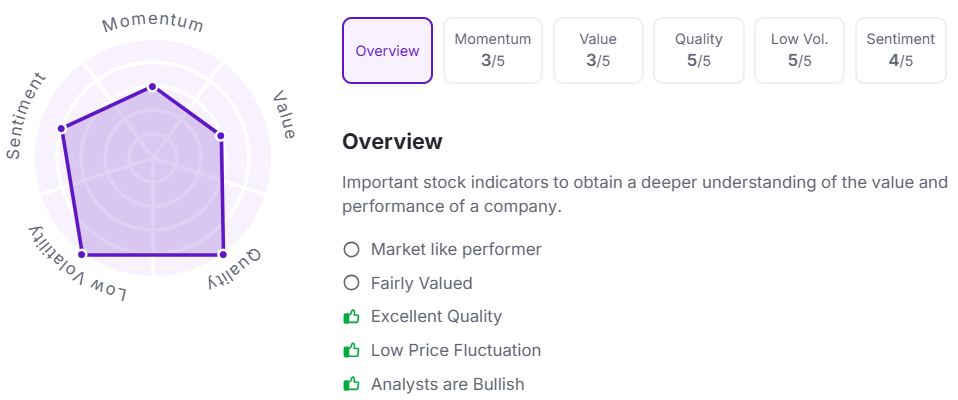Click the Momentum point on radar chart
958x400 pixels.
pyautogui.click(x=152, y=87)
